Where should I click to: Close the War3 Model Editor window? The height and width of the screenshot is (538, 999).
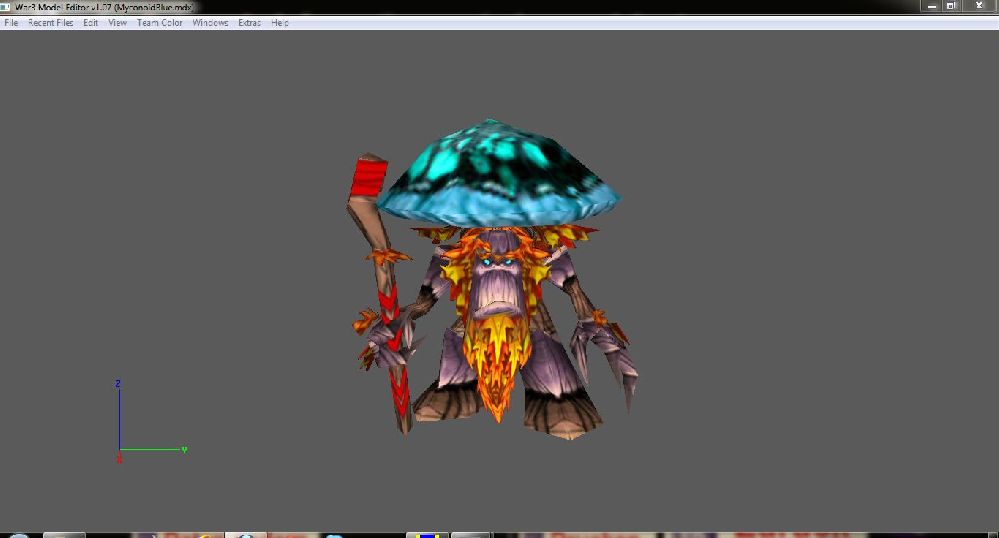[979, 6]
